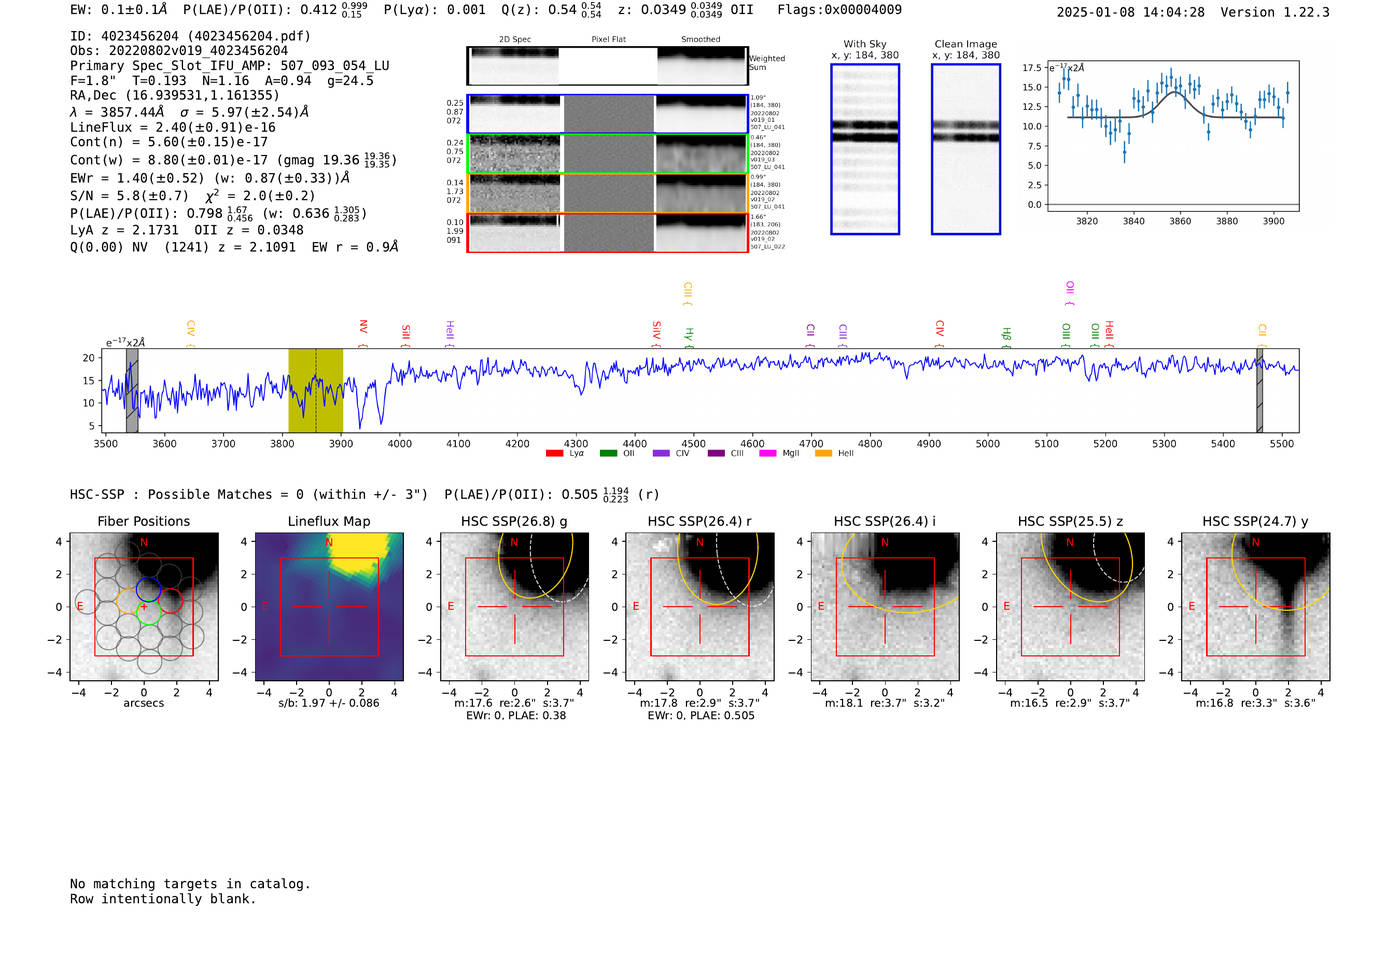Click the Version 1.22.3 label
The width and height of the screenshot is (1400, 953).
1275,12
